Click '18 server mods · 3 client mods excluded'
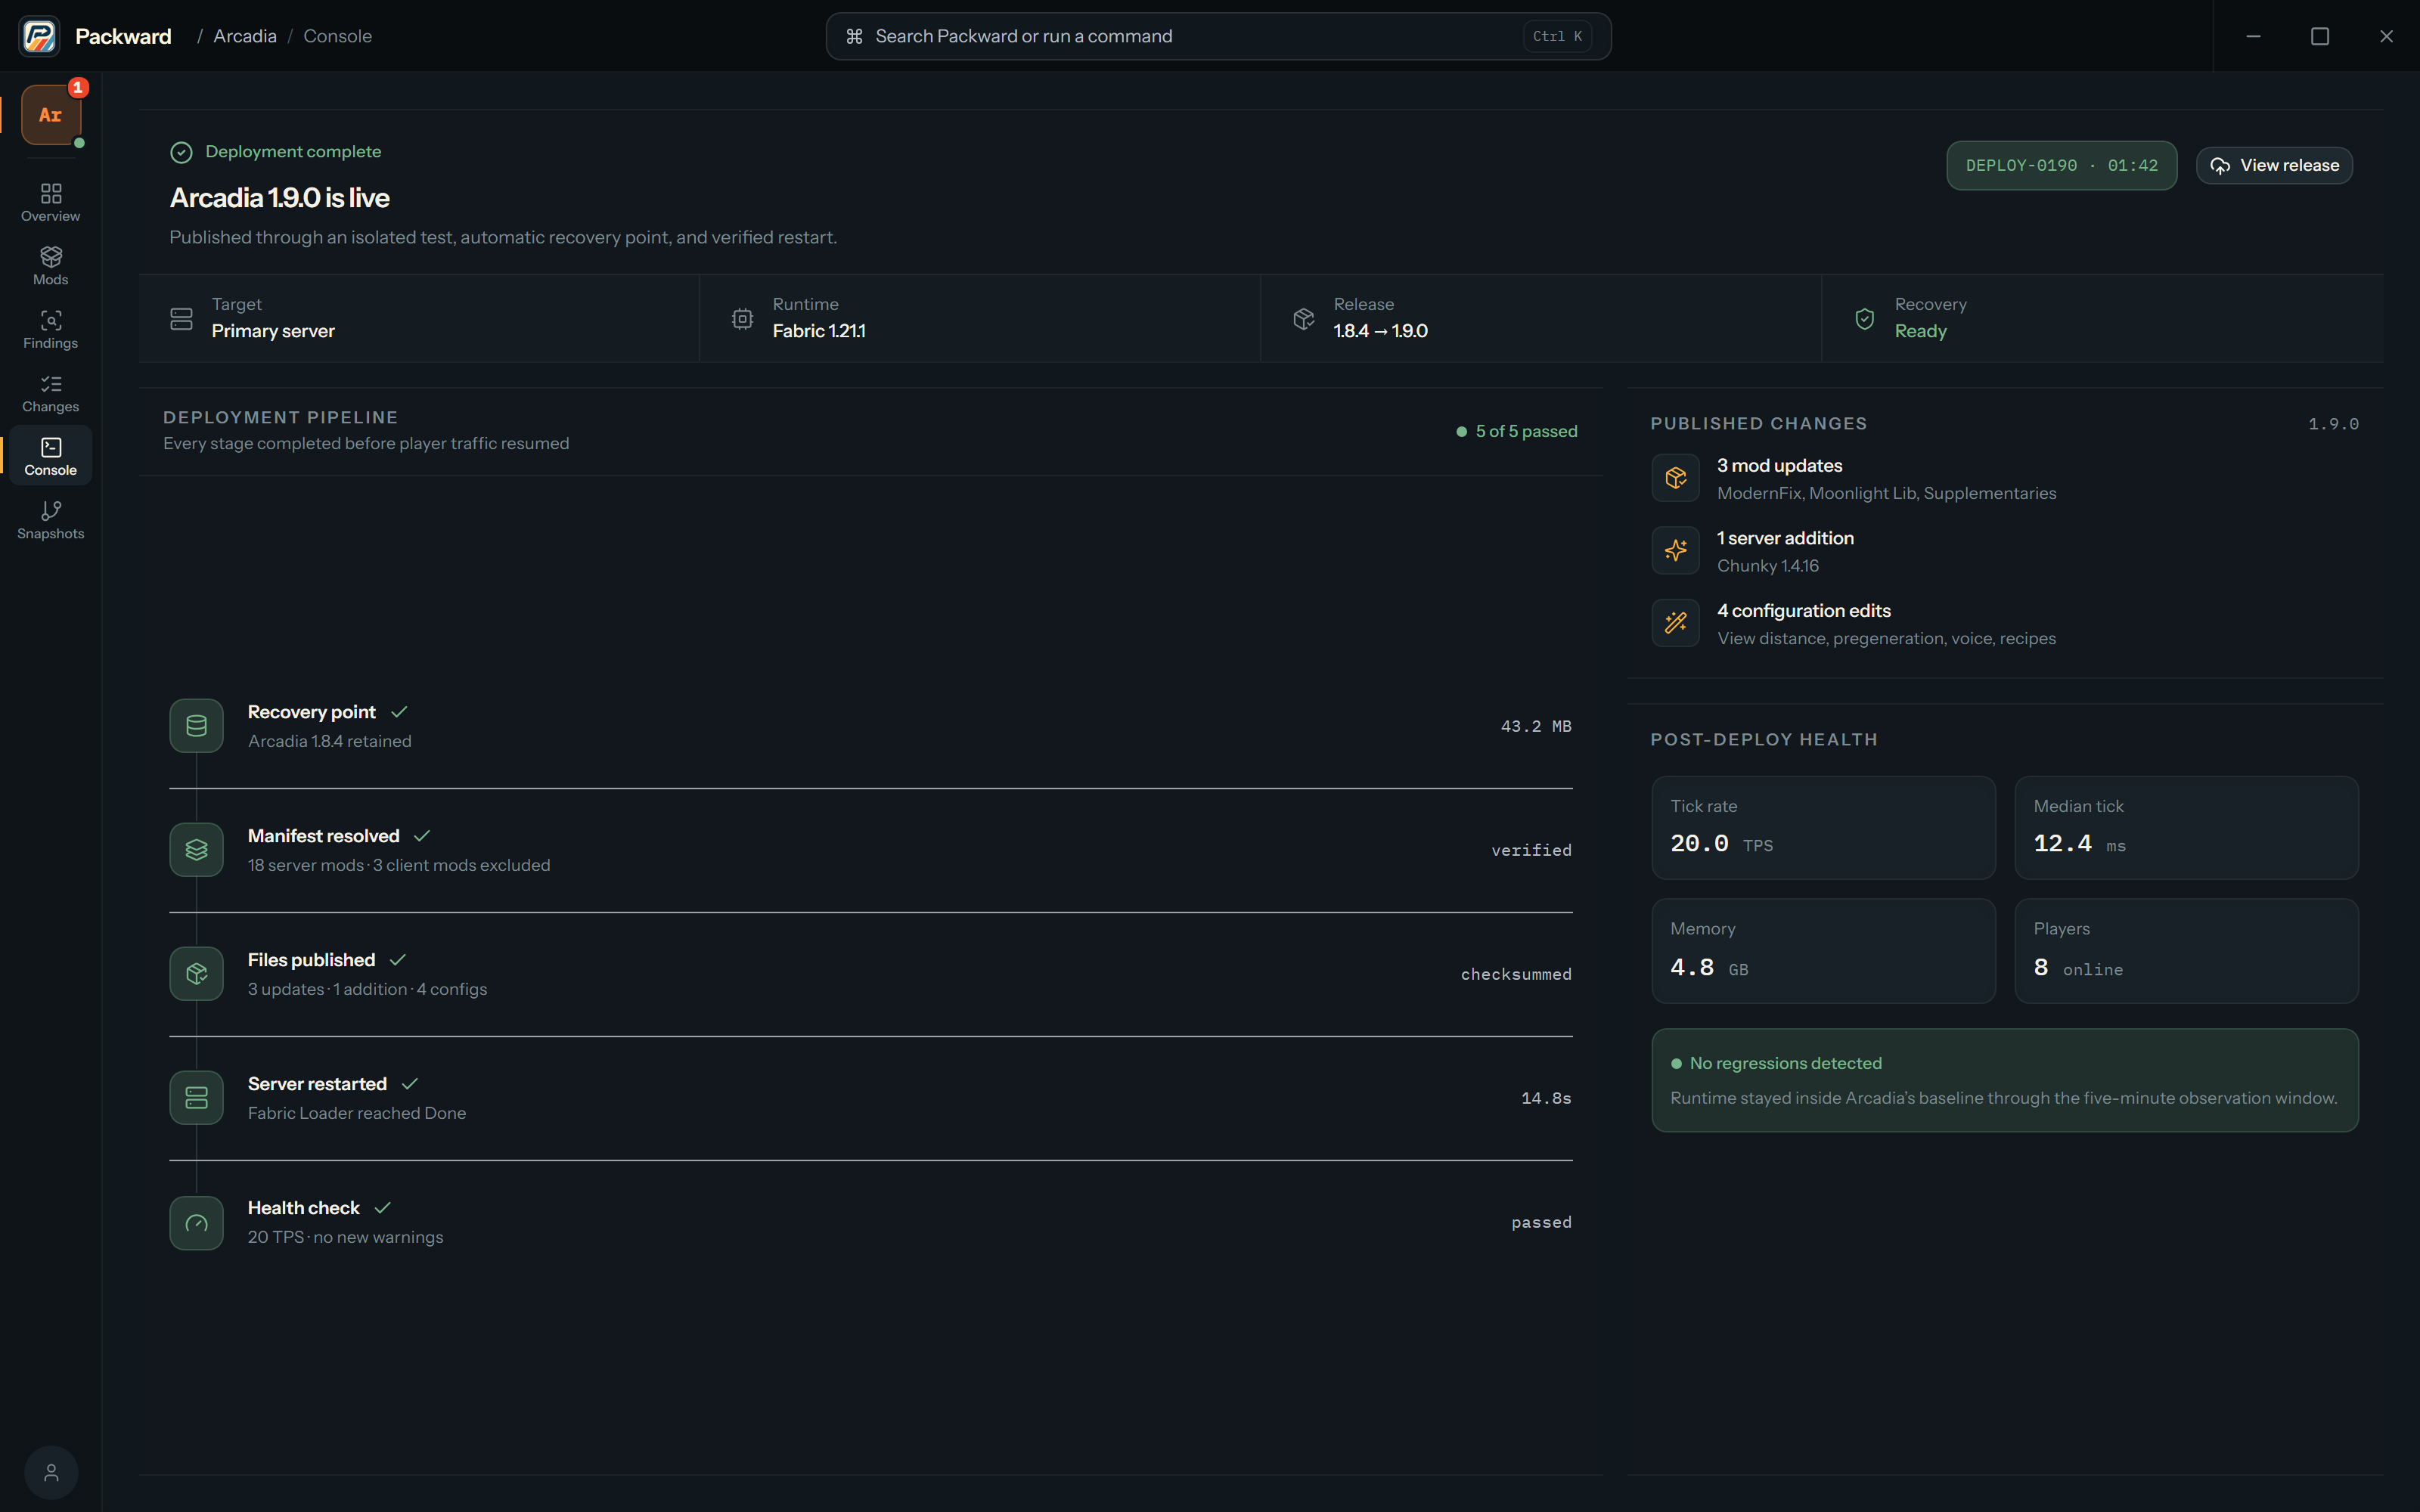The image size is (2420, 1512). [399, 865]
